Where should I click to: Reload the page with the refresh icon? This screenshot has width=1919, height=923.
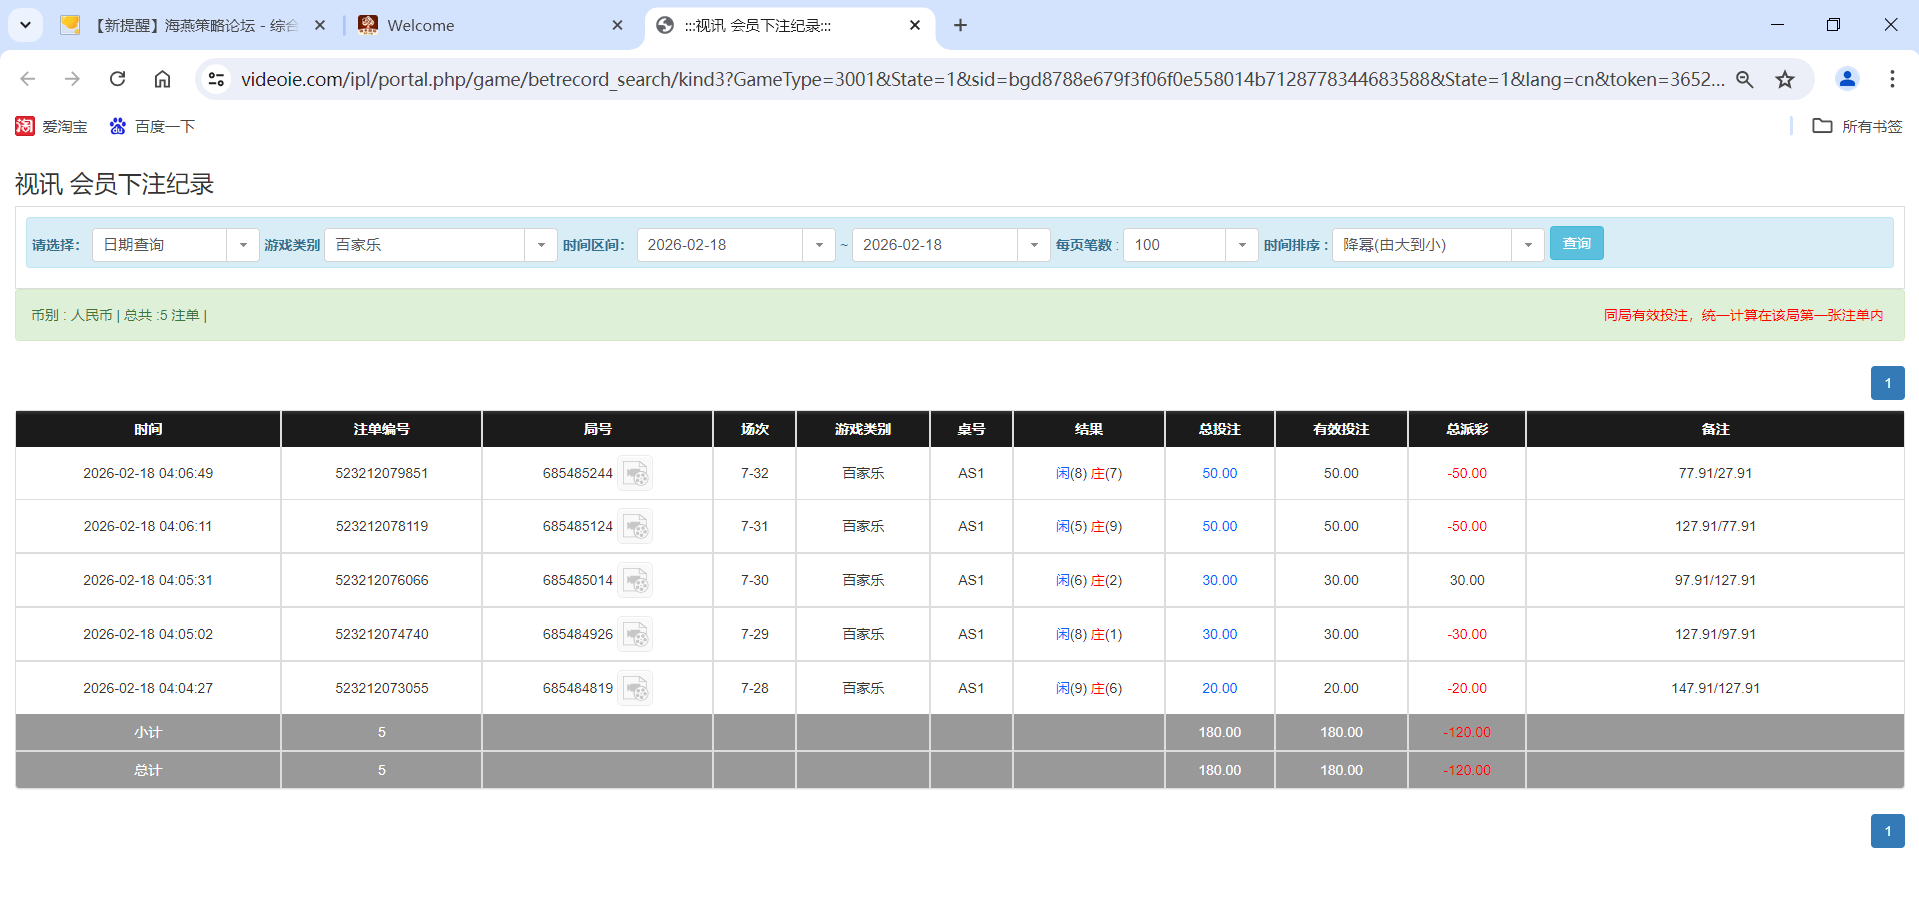(117, 79)
